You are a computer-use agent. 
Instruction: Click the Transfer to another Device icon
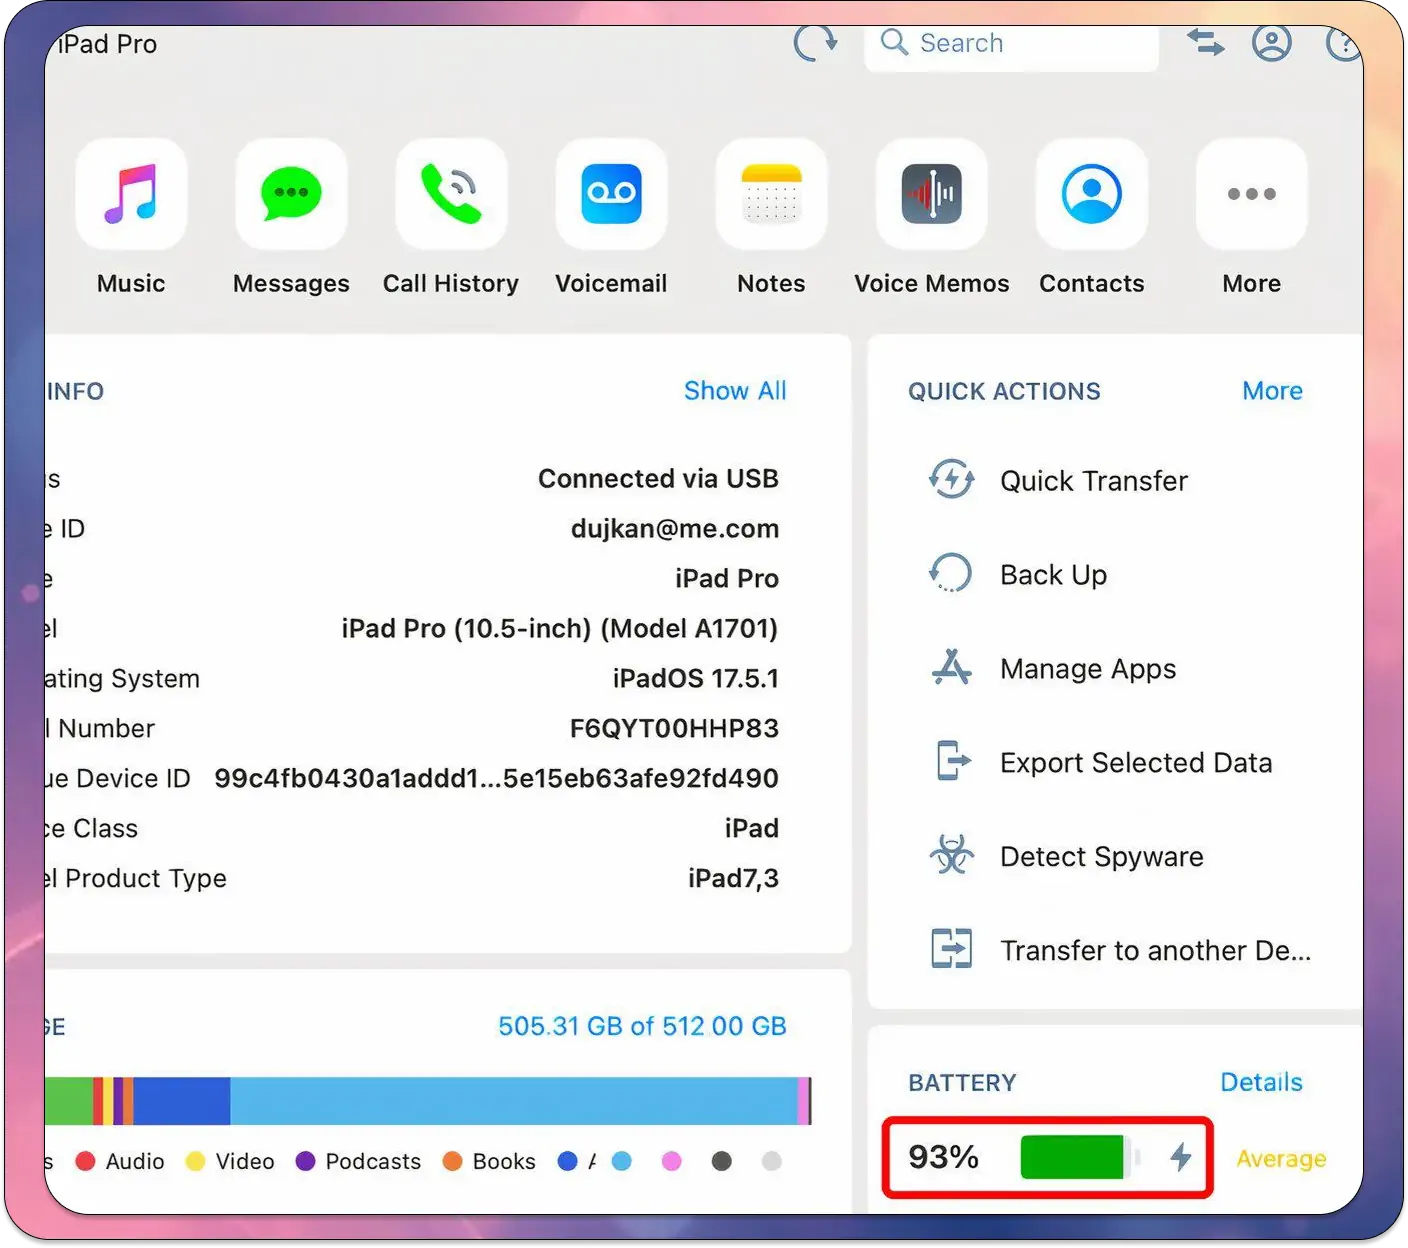[x=951, y=948]
